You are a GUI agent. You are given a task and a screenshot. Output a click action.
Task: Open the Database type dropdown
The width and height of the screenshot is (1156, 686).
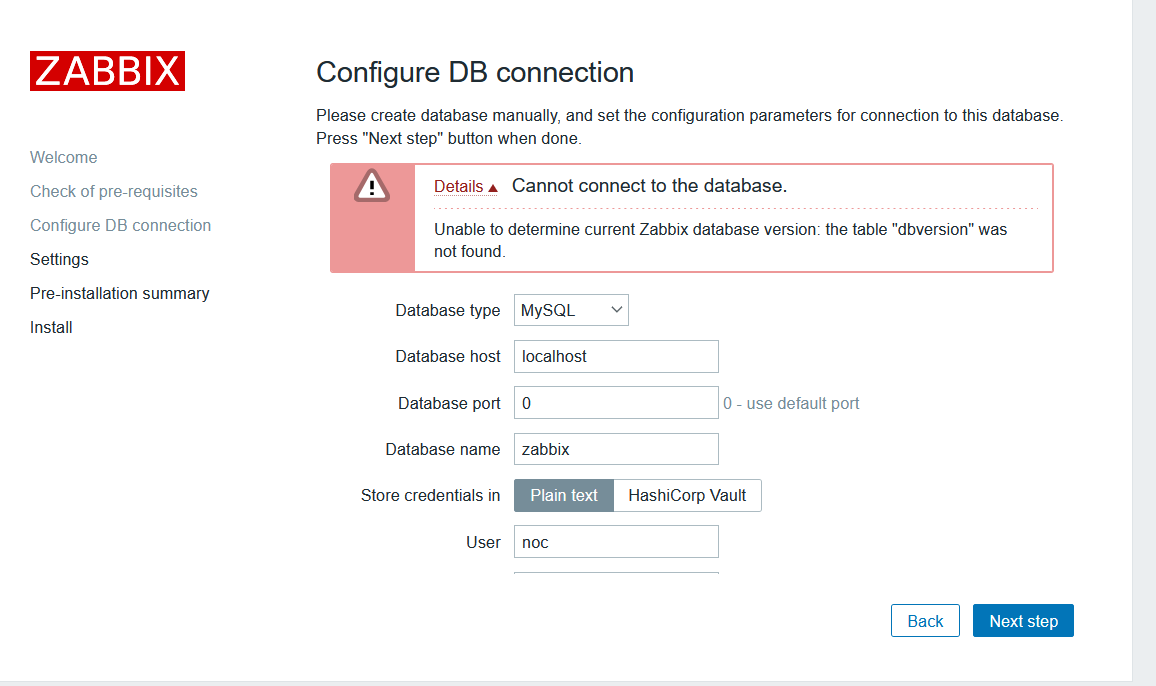[571, 310]
